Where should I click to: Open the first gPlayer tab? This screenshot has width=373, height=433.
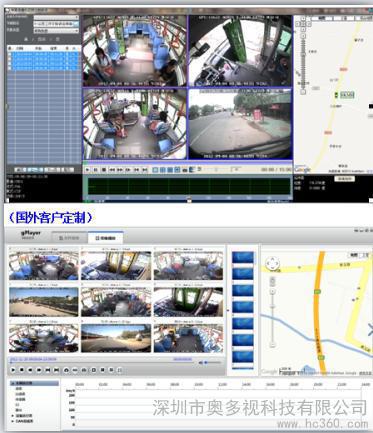69,238
